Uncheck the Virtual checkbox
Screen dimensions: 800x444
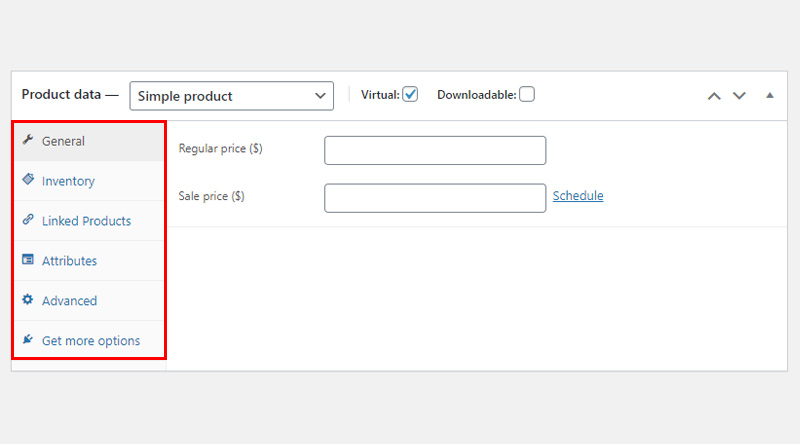(410, 94)
